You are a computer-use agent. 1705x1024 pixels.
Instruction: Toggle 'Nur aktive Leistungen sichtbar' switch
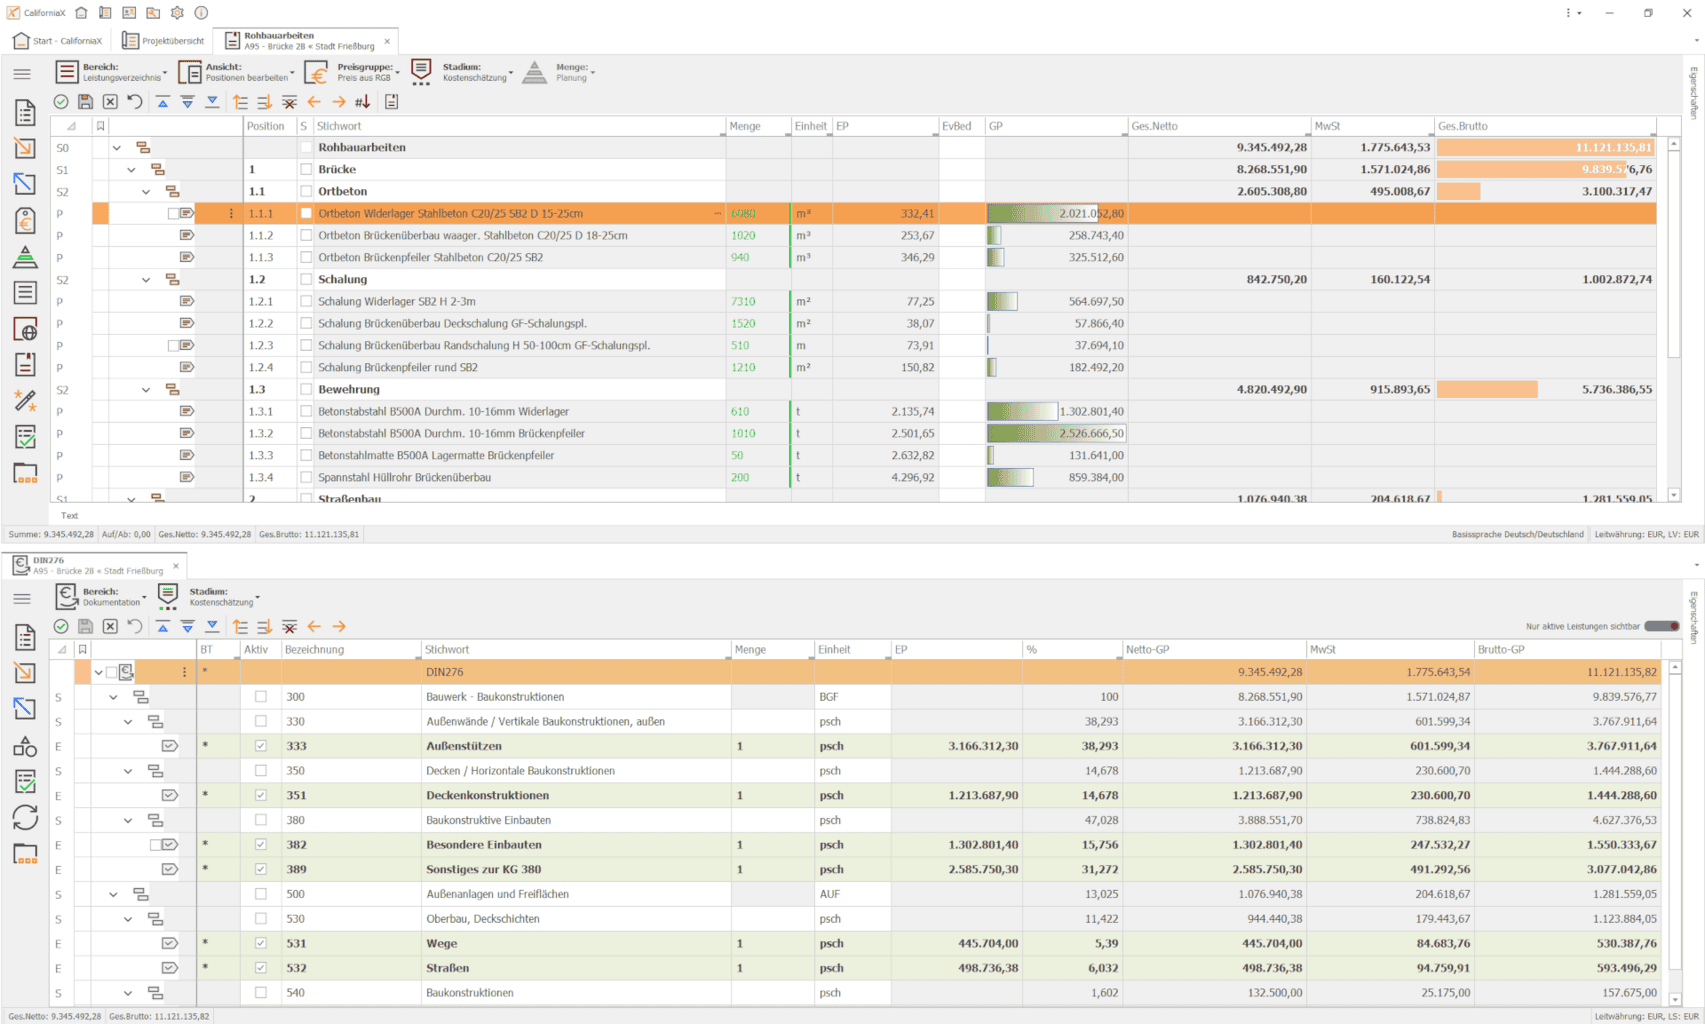1662,627
